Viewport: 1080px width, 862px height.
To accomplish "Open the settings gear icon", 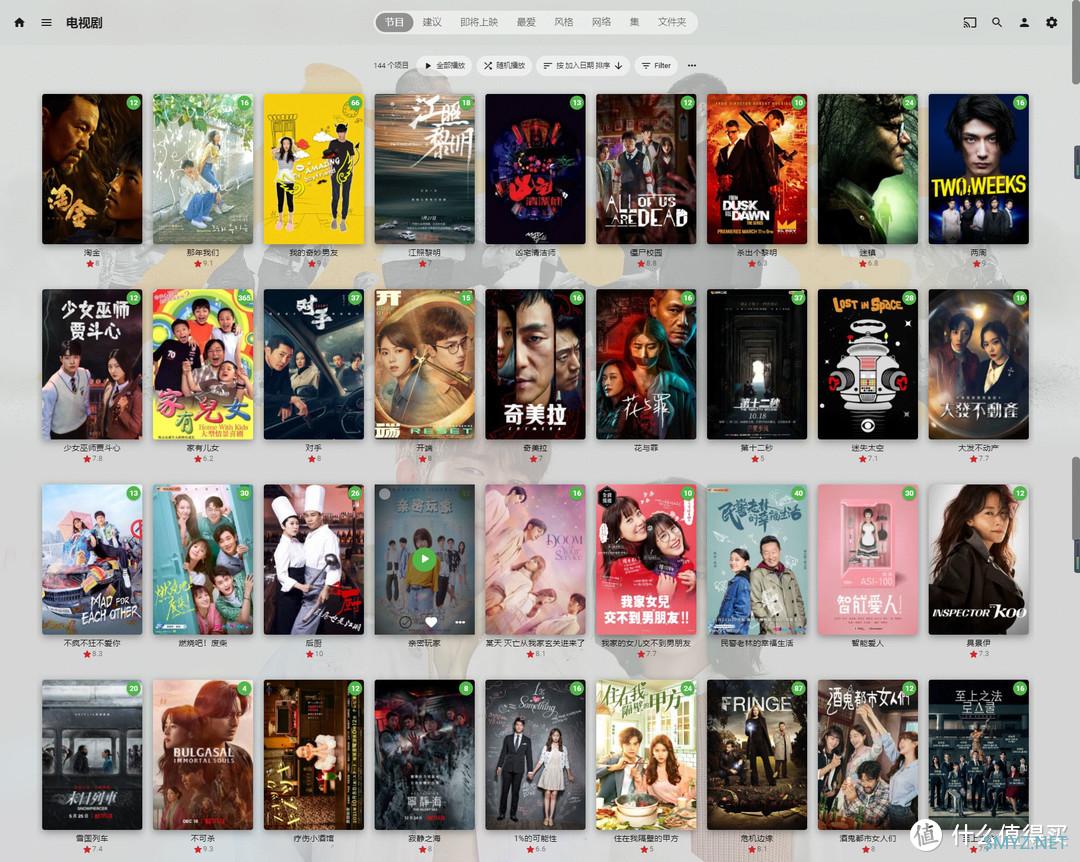I will pyautogui.click(x=1052, y=23).
